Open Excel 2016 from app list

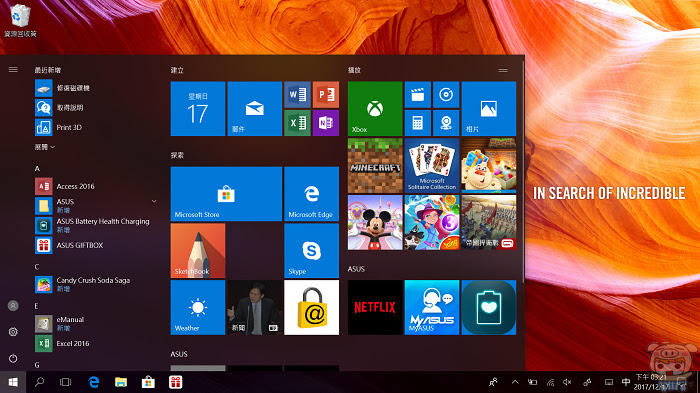[96, 343]
